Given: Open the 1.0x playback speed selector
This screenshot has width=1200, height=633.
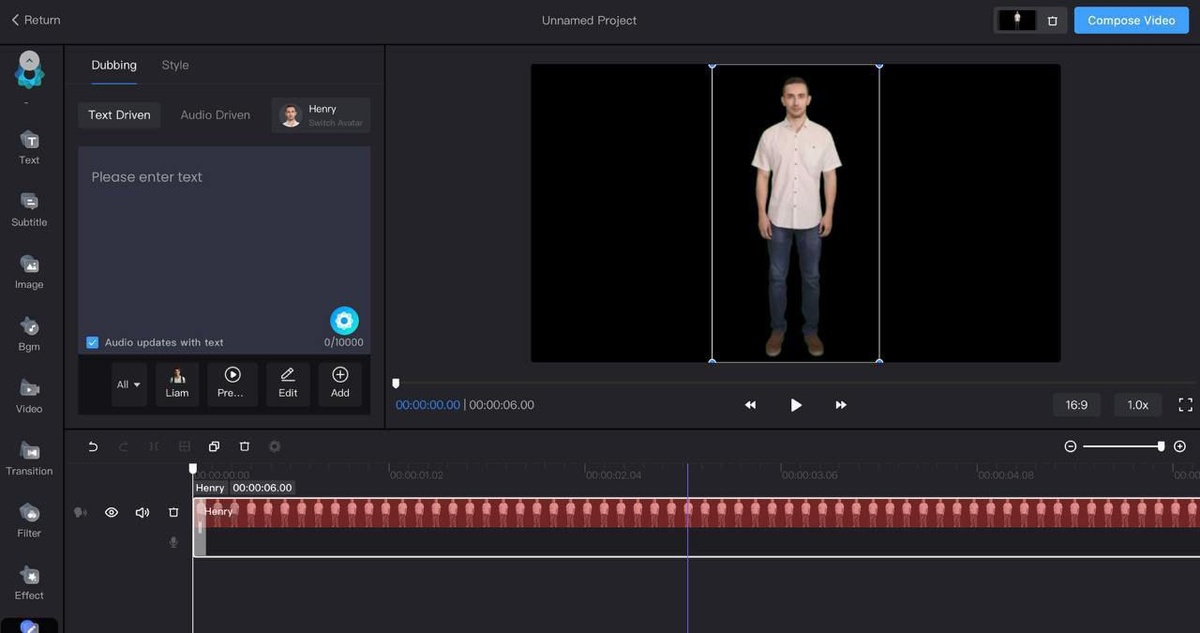Looking at the screenshot, I should [1137, 405].
